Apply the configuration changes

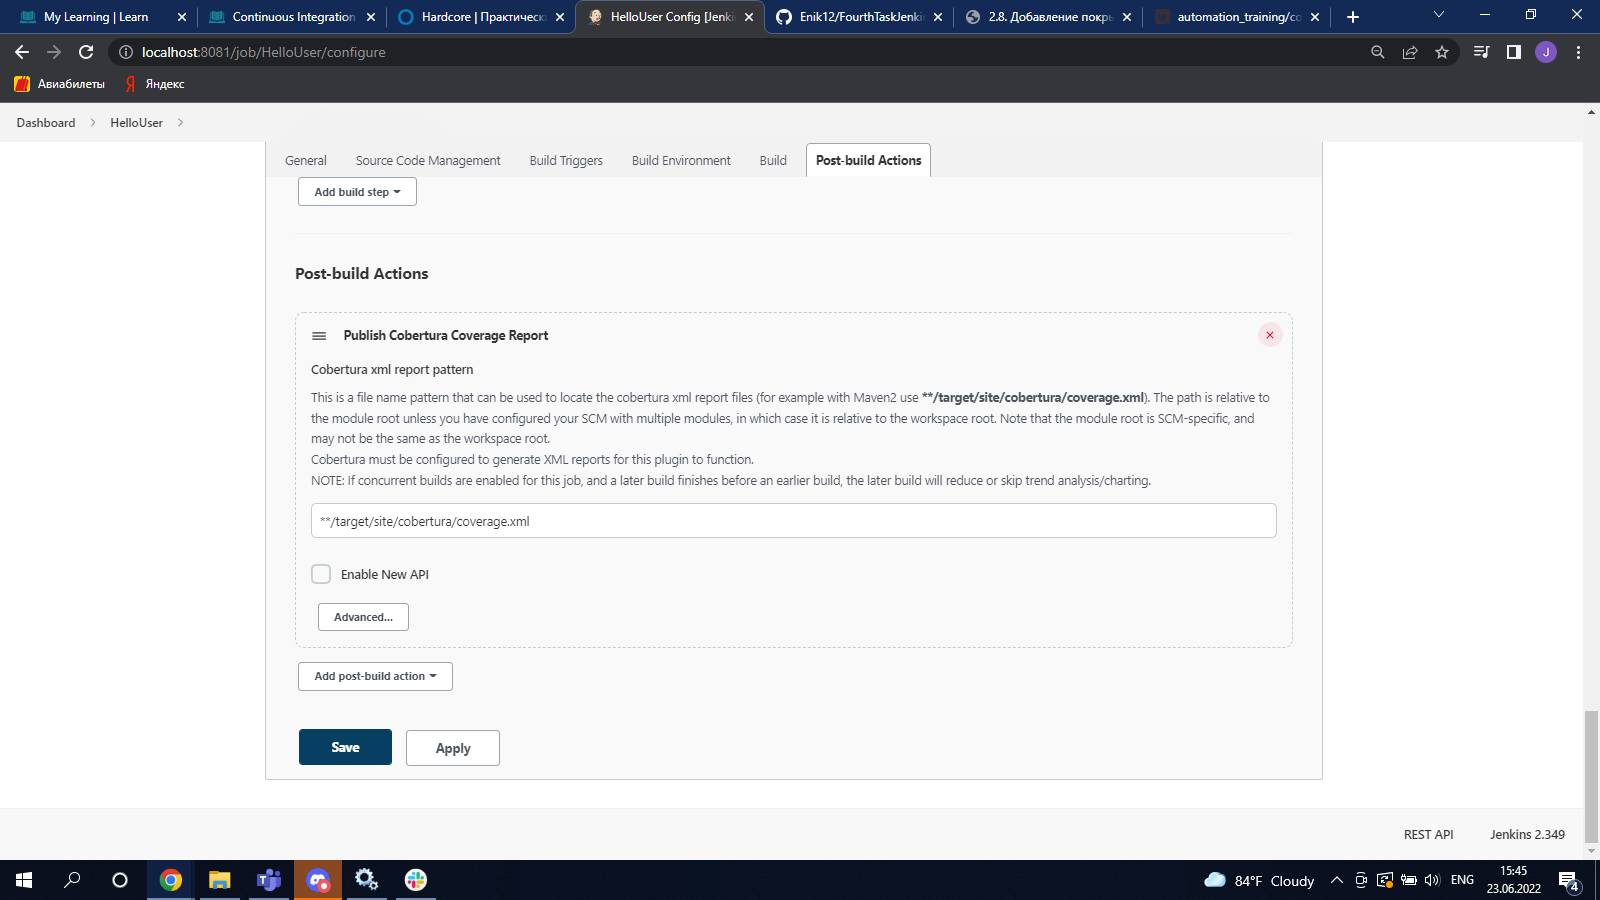[453, 748]
